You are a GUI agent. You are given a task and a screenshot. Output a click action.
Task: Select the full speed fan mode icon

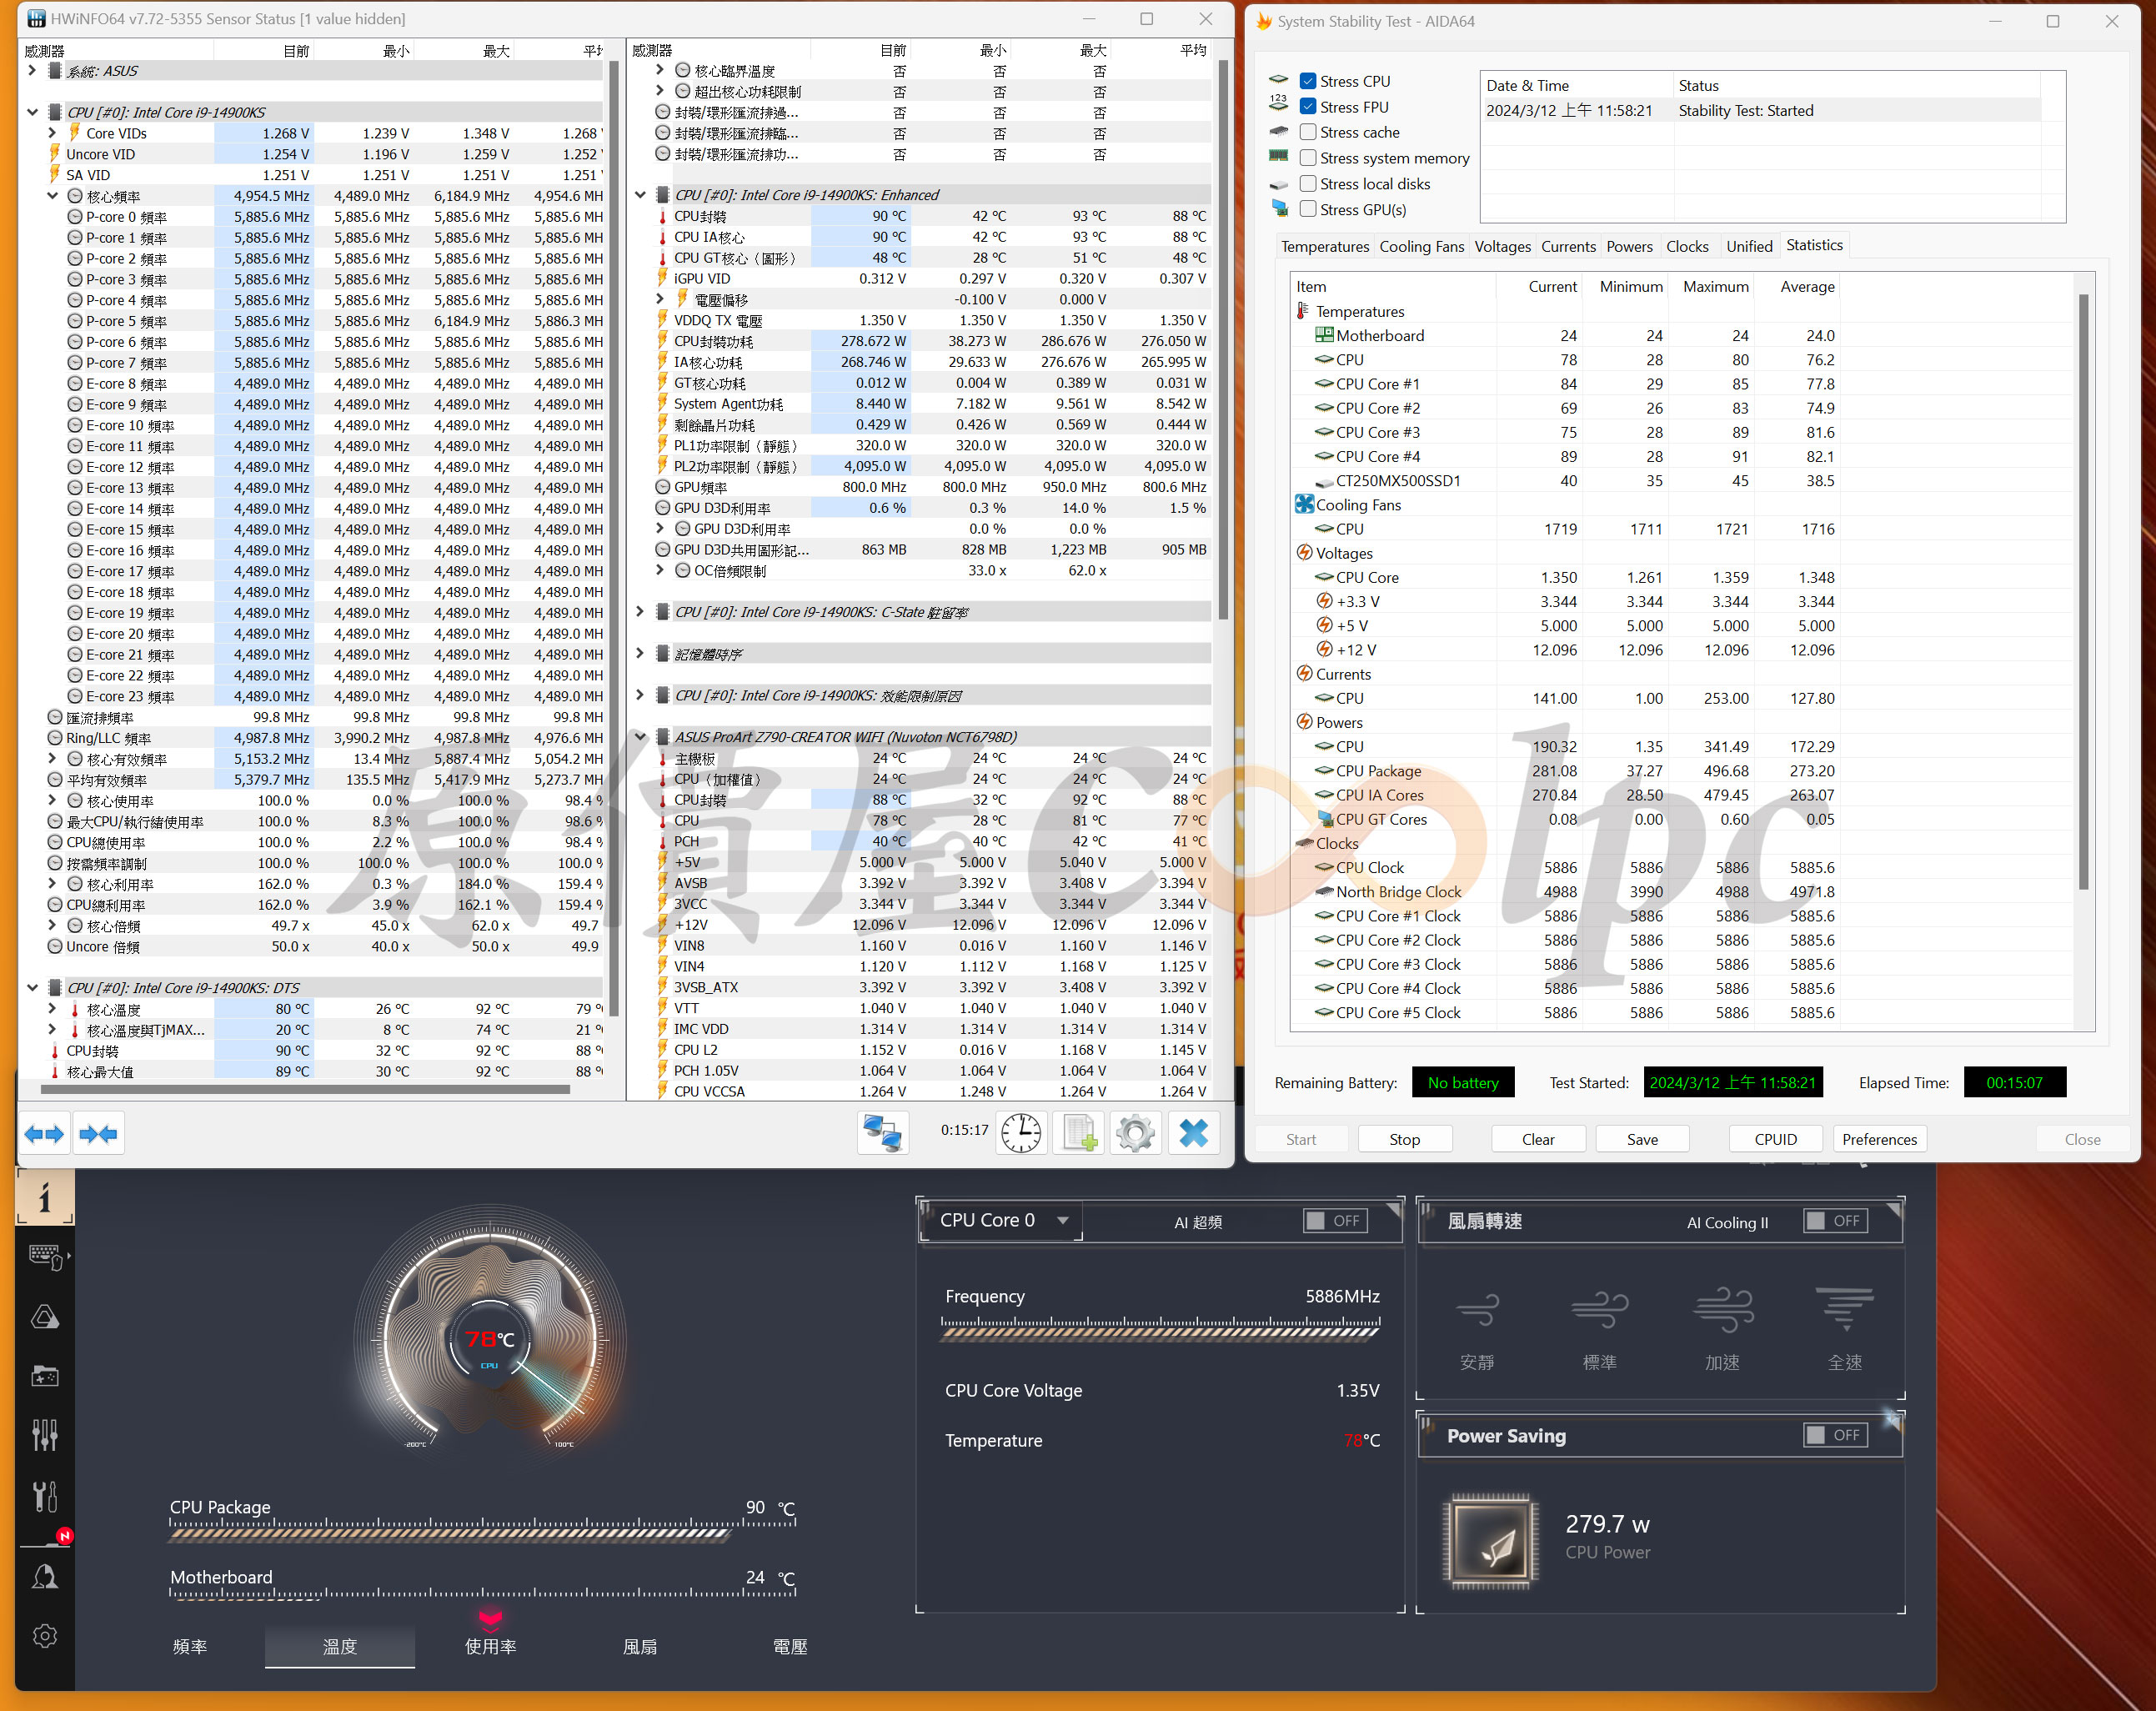[x=1844, y=1310]
